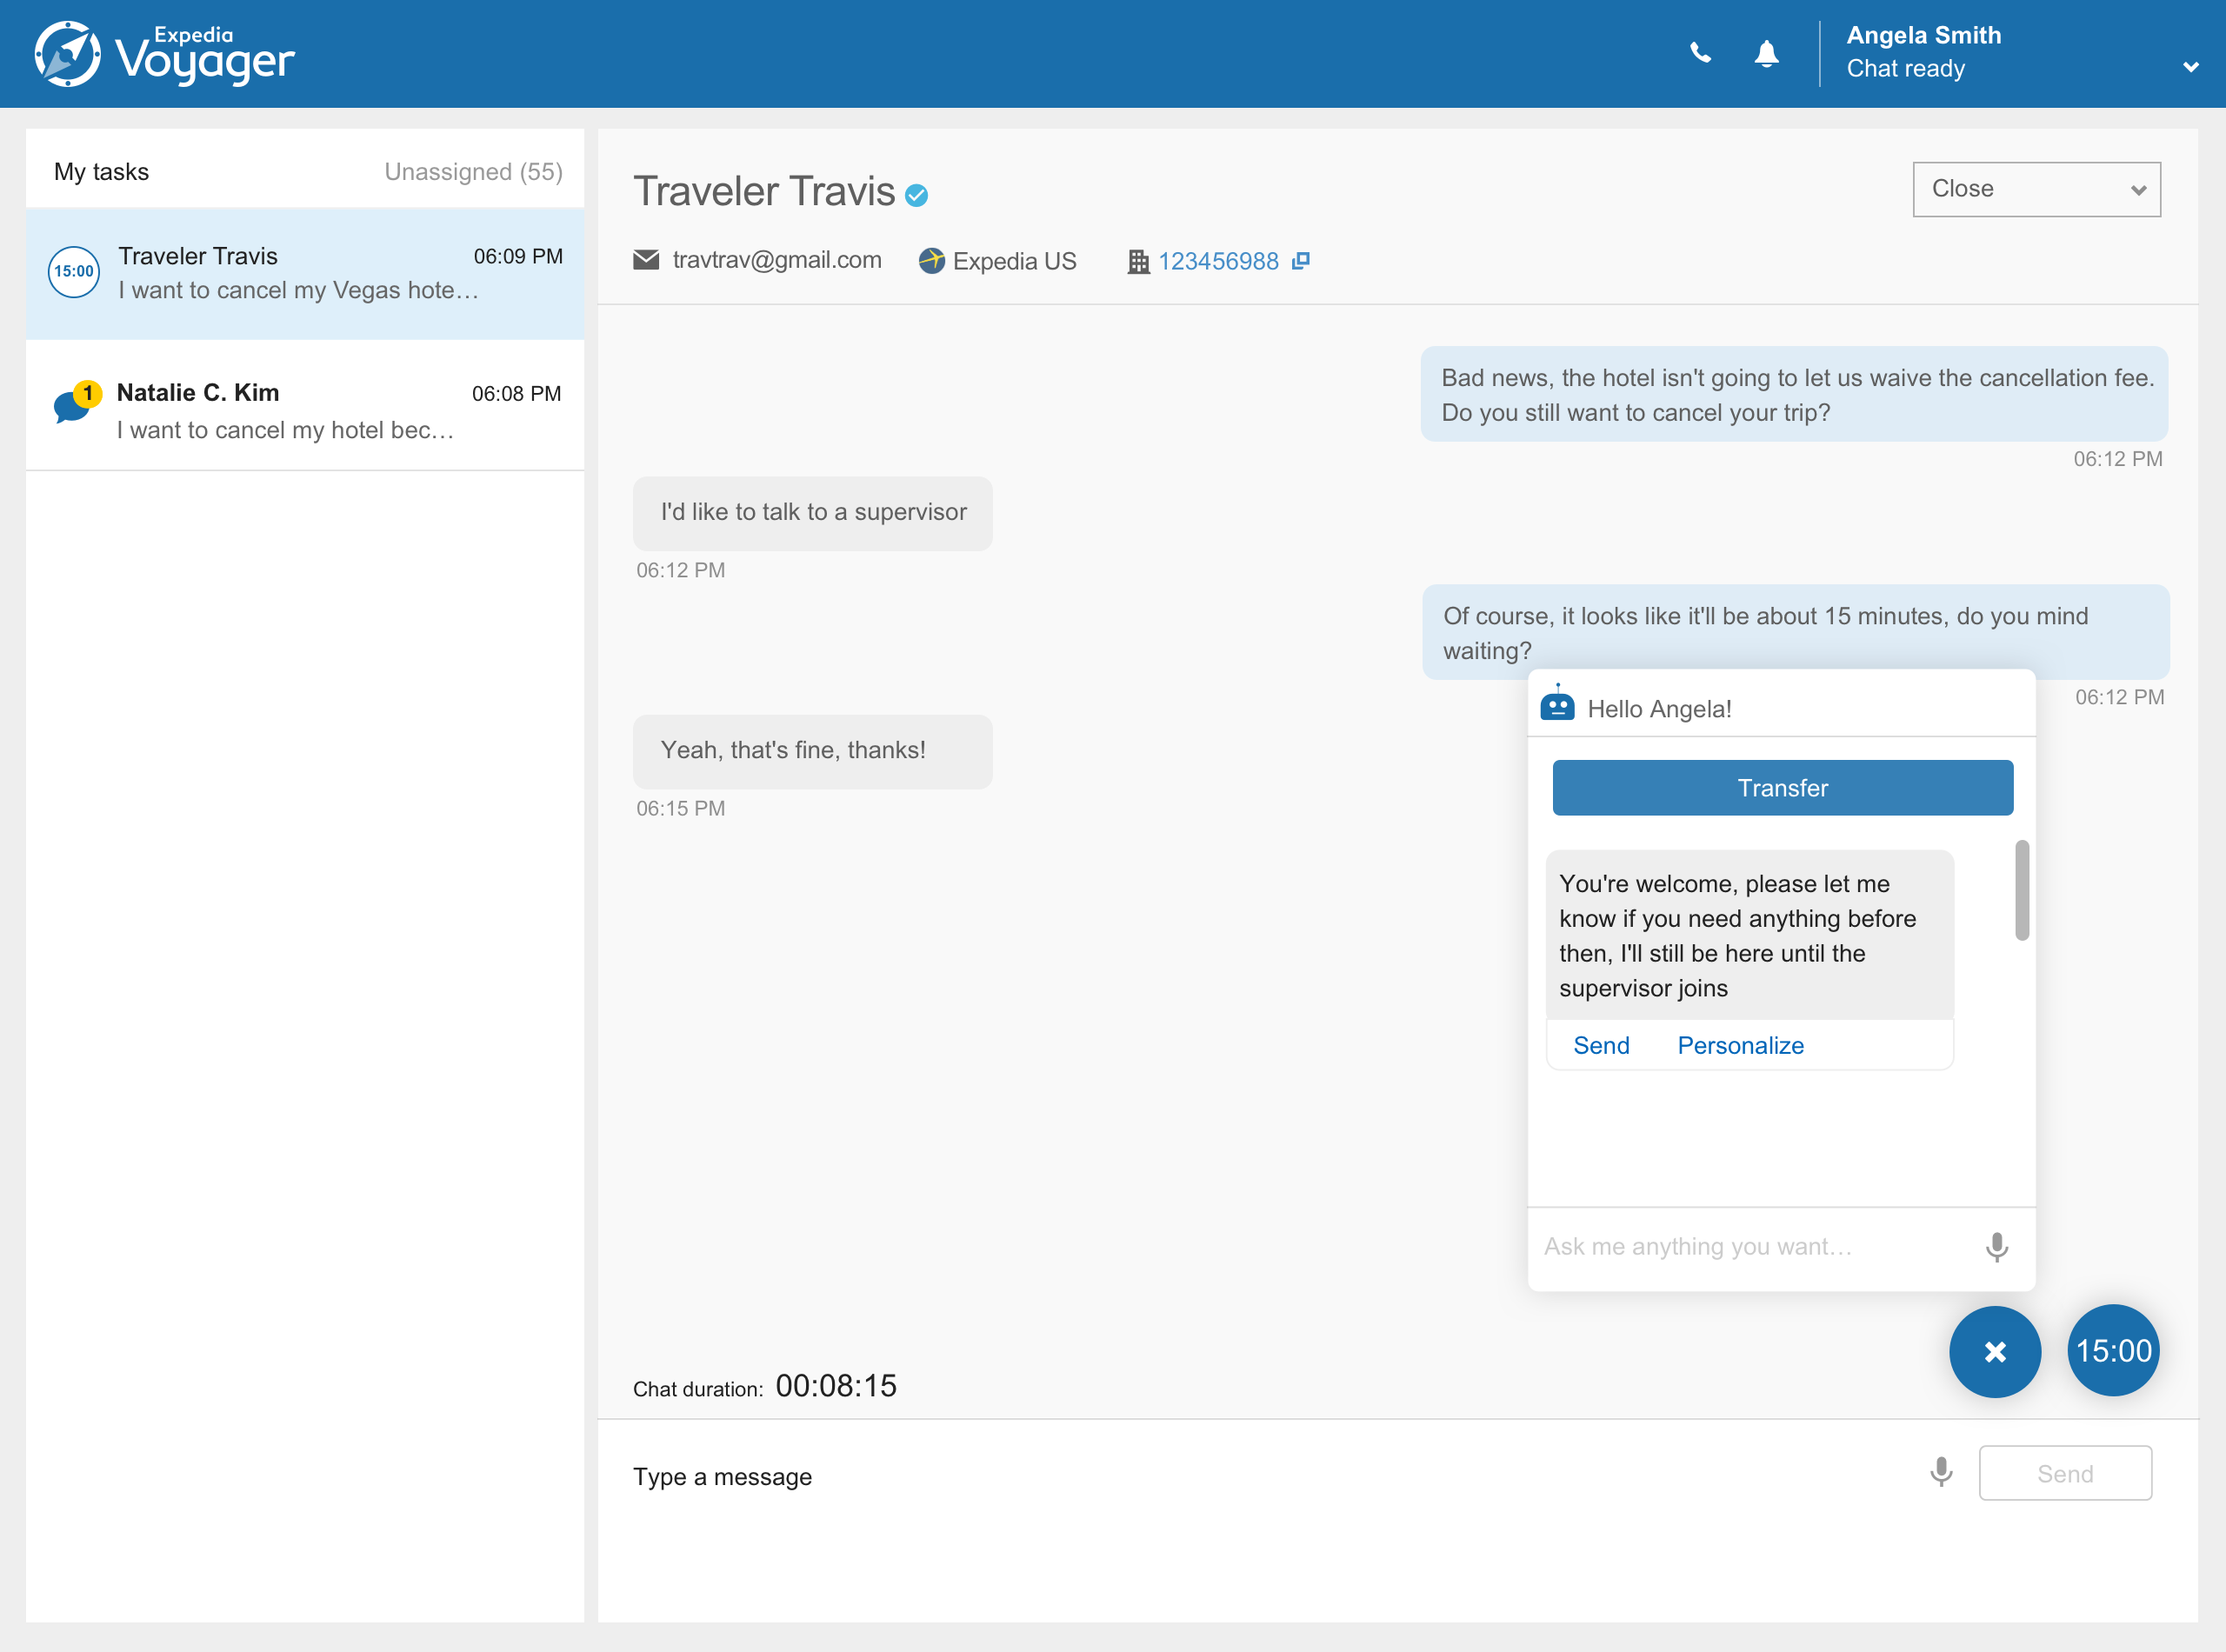Open the Unassigned (55) tab
The width and height of the screenshot is (2226, 1652).
click(473, 172)
